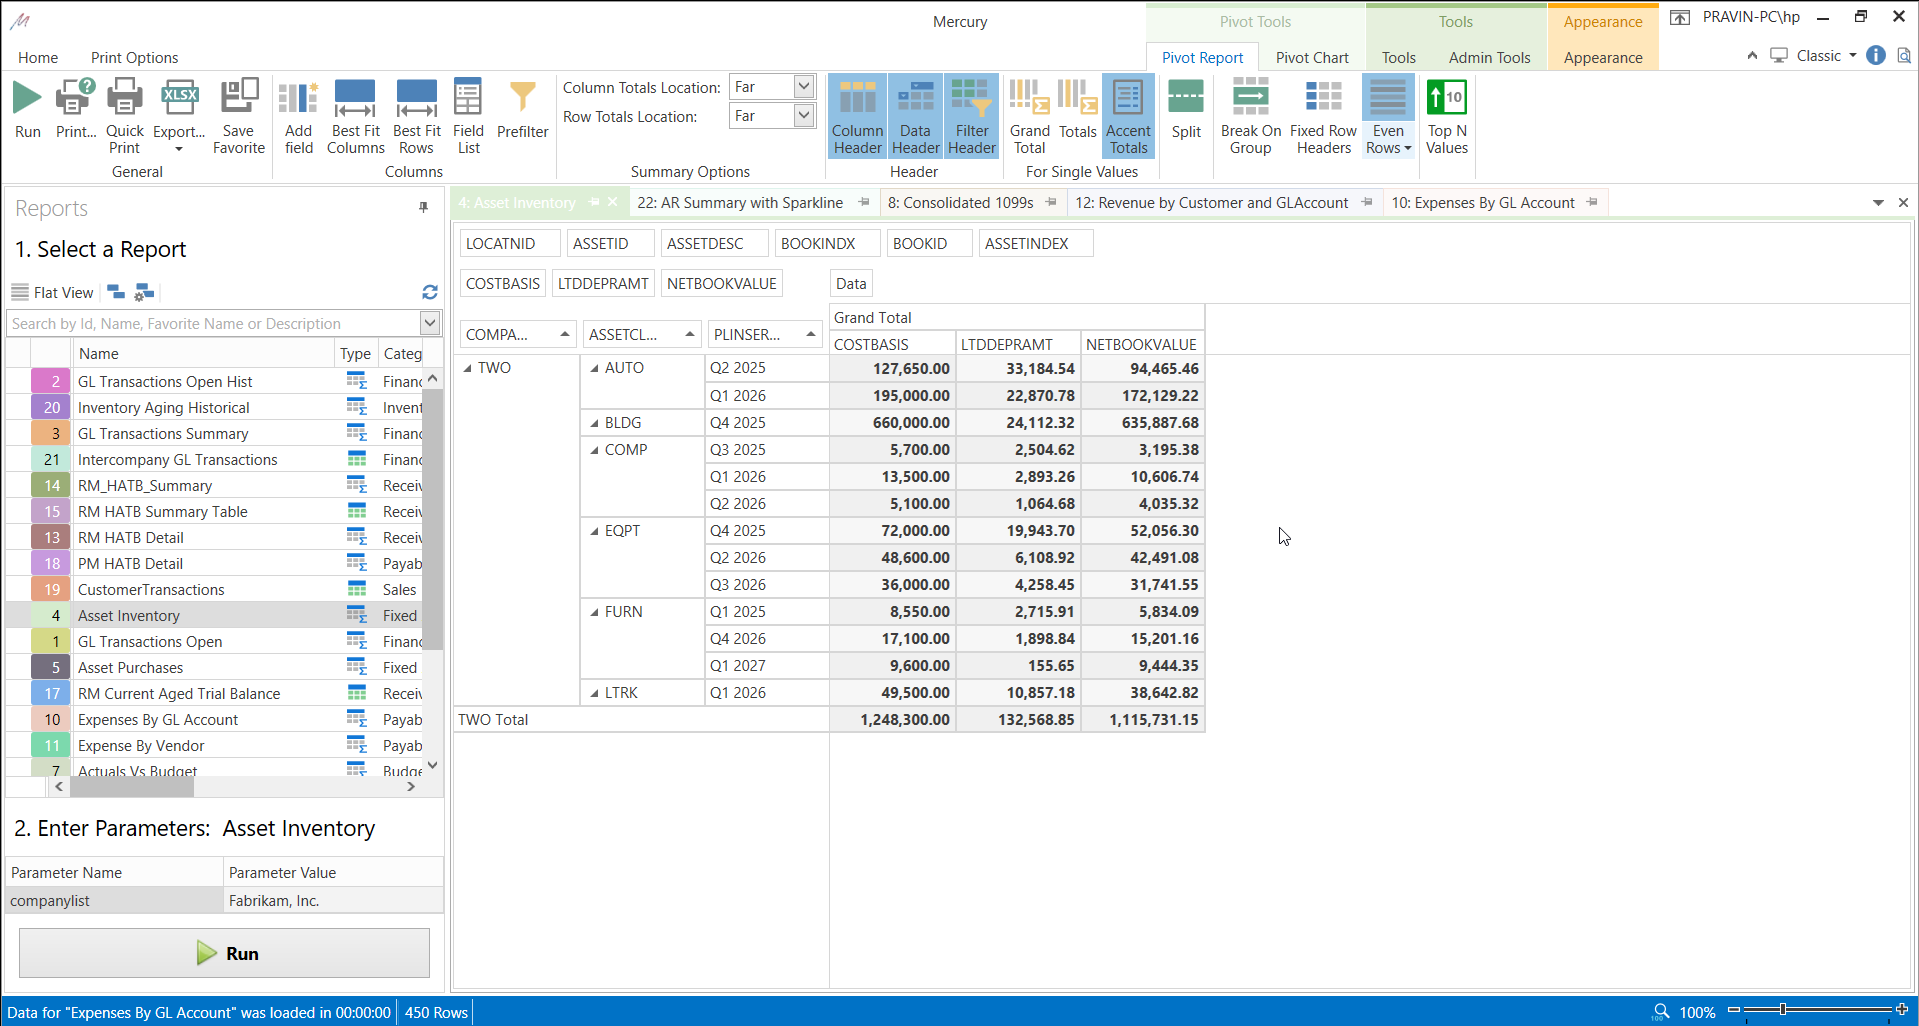1919x1026 pixels.
Task: Toggle the Filter Header button
Action: pos(971,115)
